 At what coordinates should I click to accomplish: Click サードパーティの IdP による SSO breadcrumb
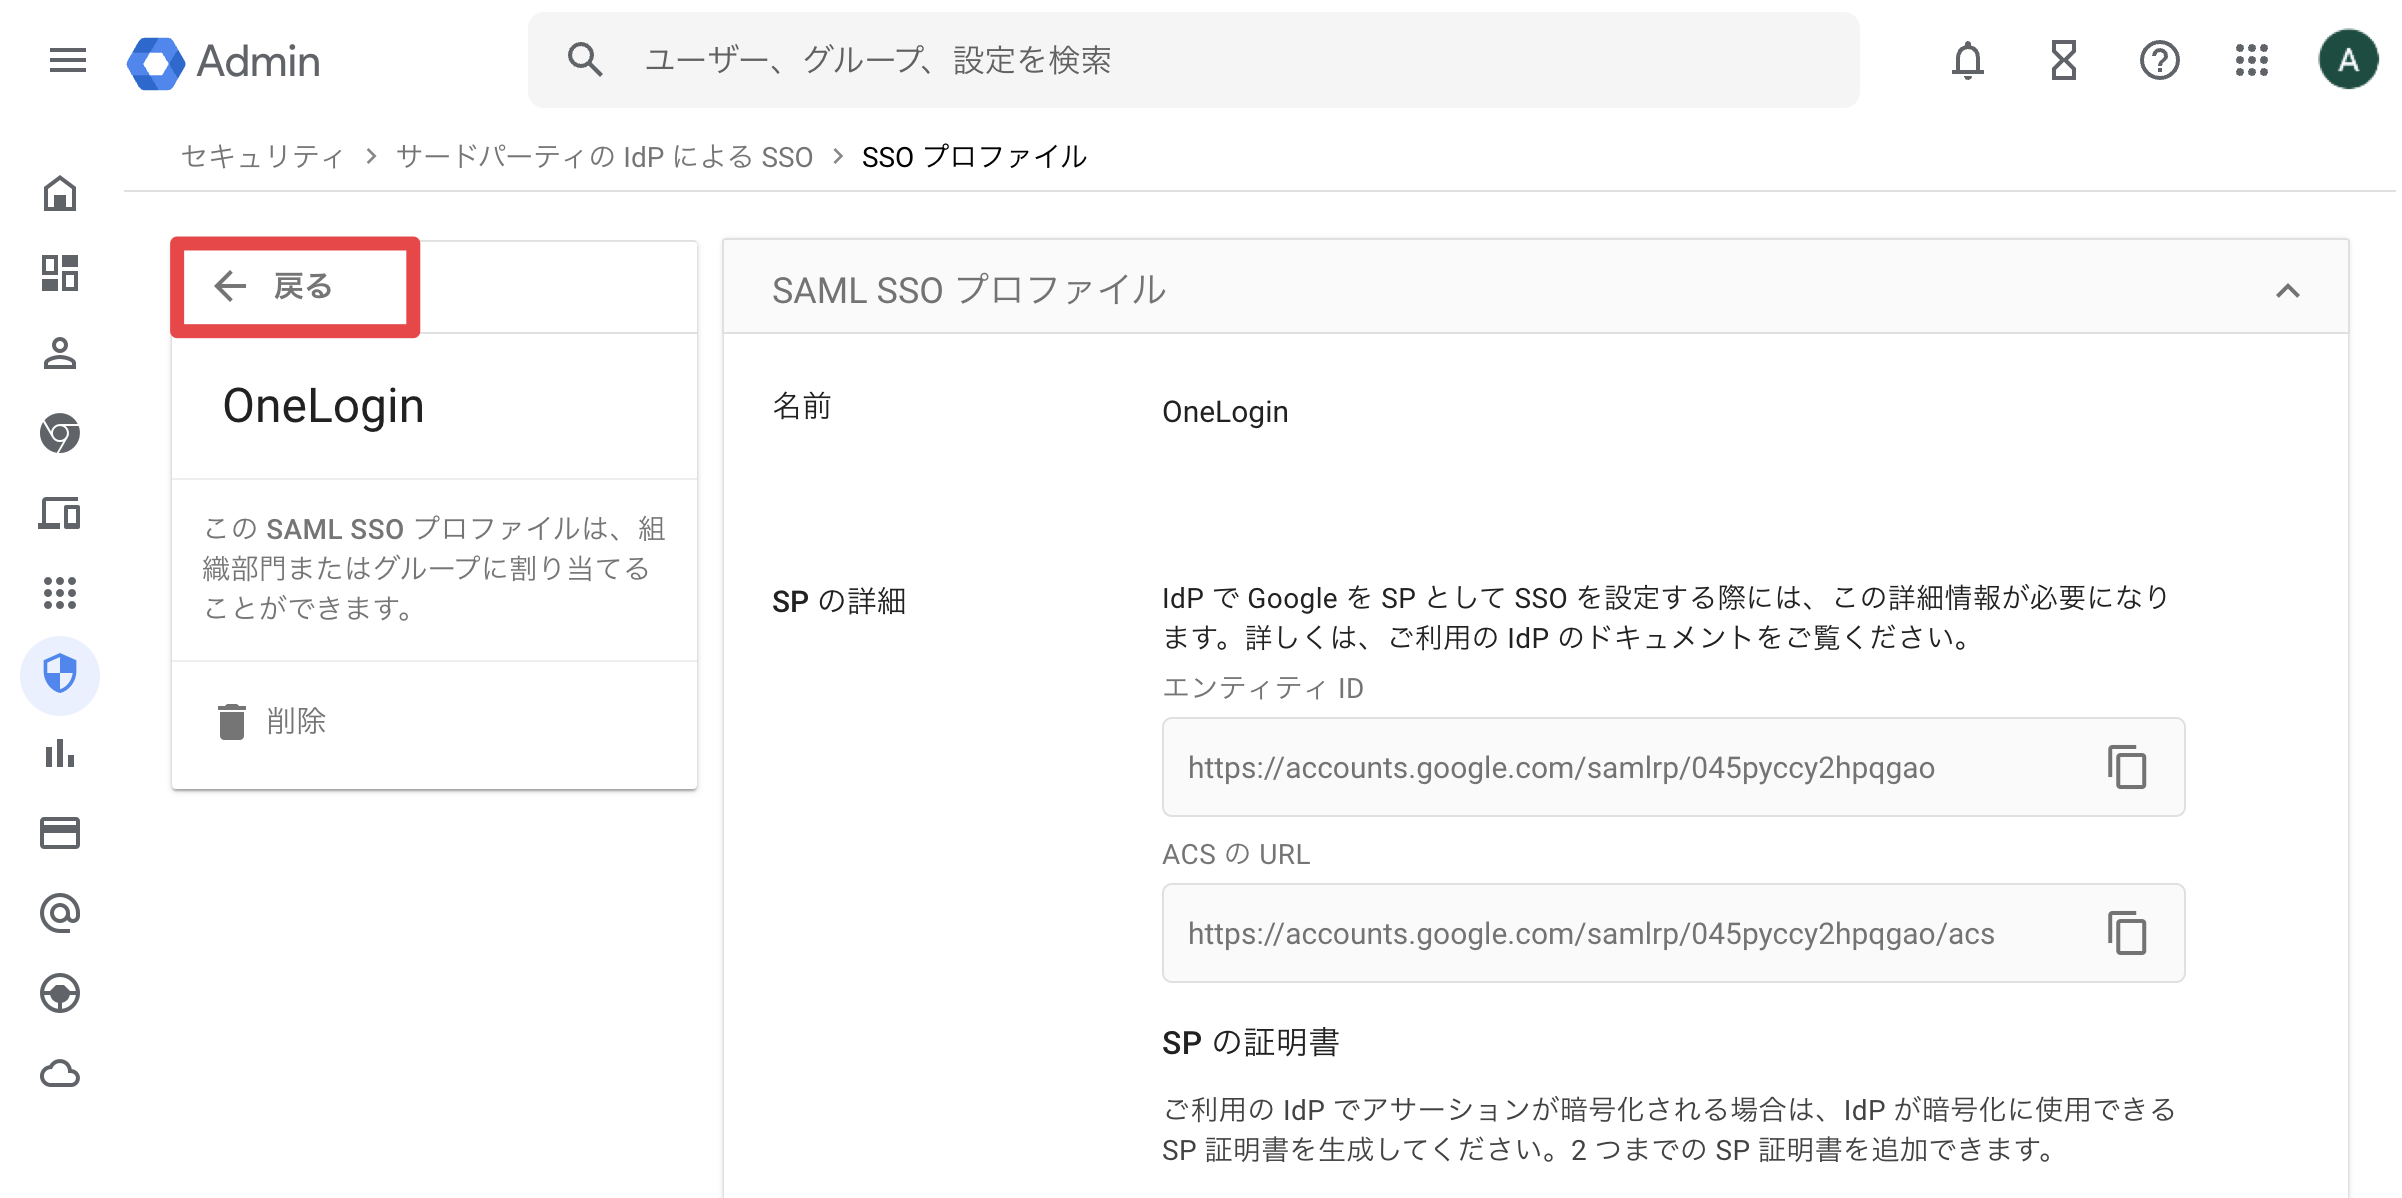pyautogui.click(x=604, y=157)
